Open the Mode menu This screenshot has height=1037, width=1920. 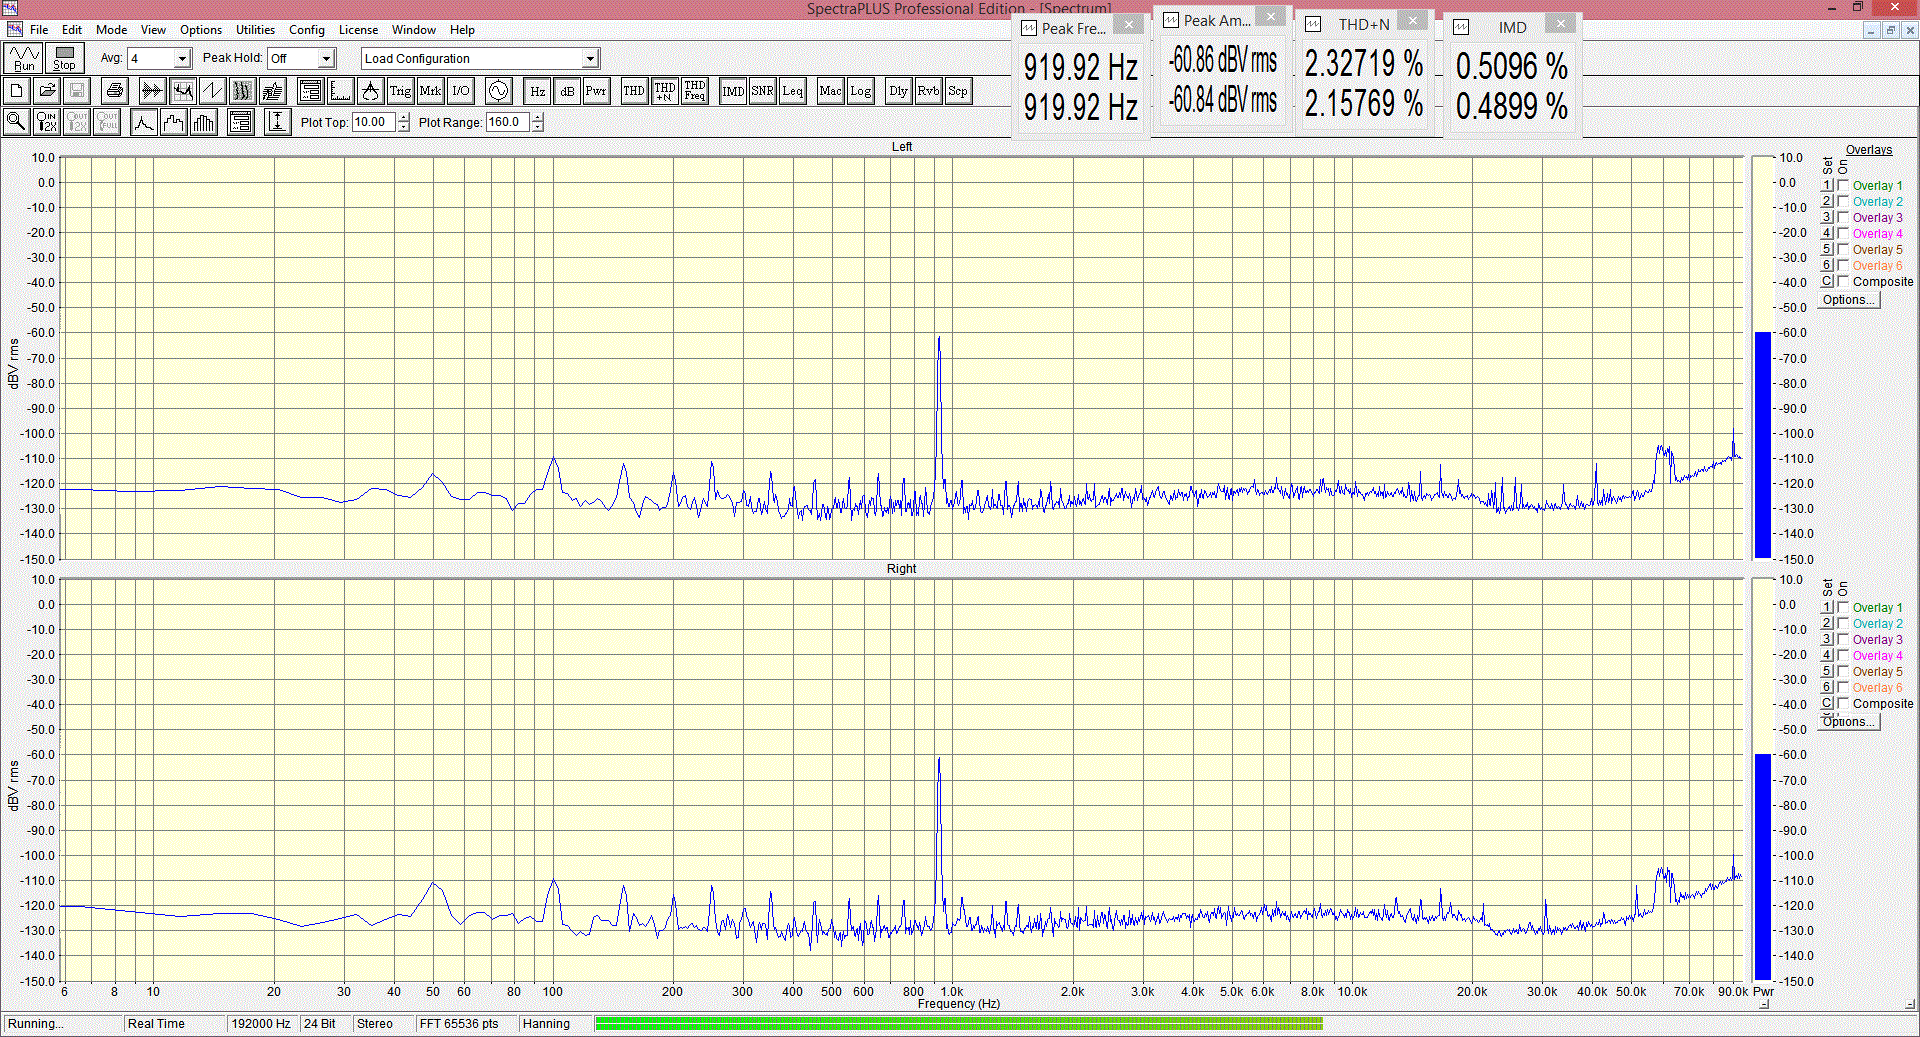111,30
